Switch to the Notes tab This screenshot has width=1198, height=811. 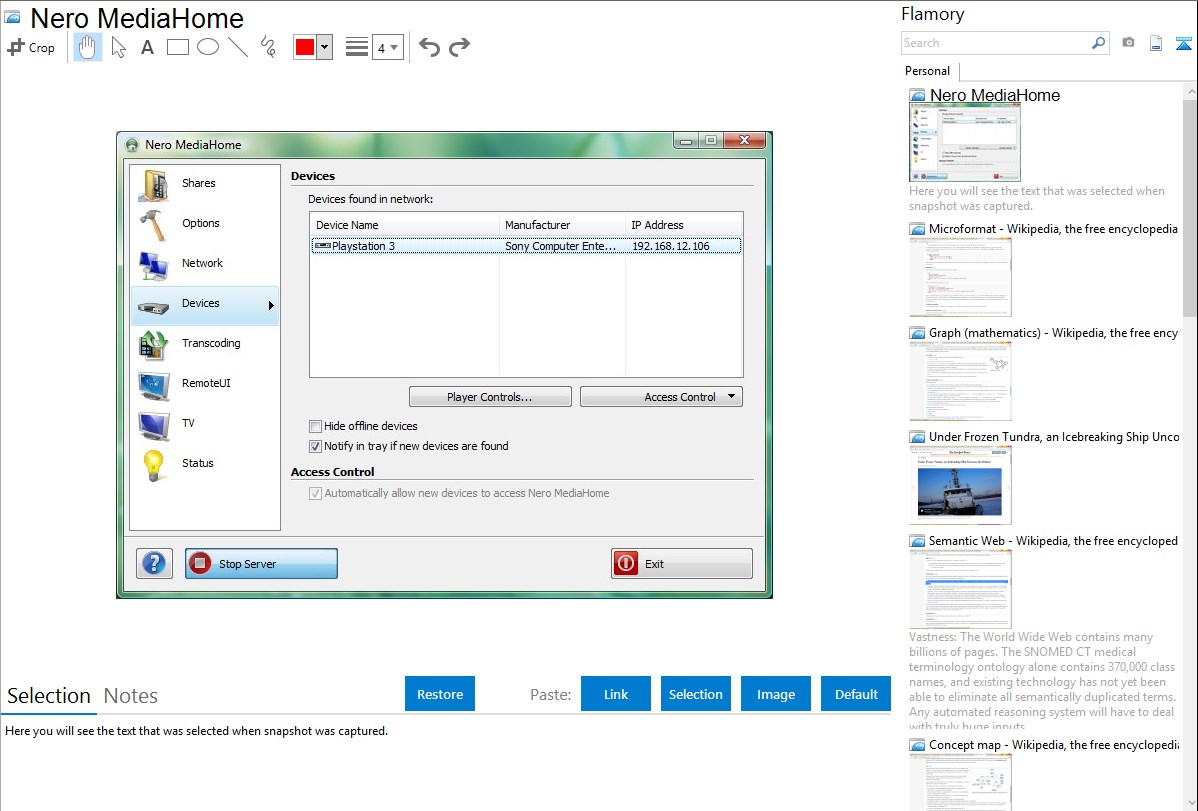[131, 696]
